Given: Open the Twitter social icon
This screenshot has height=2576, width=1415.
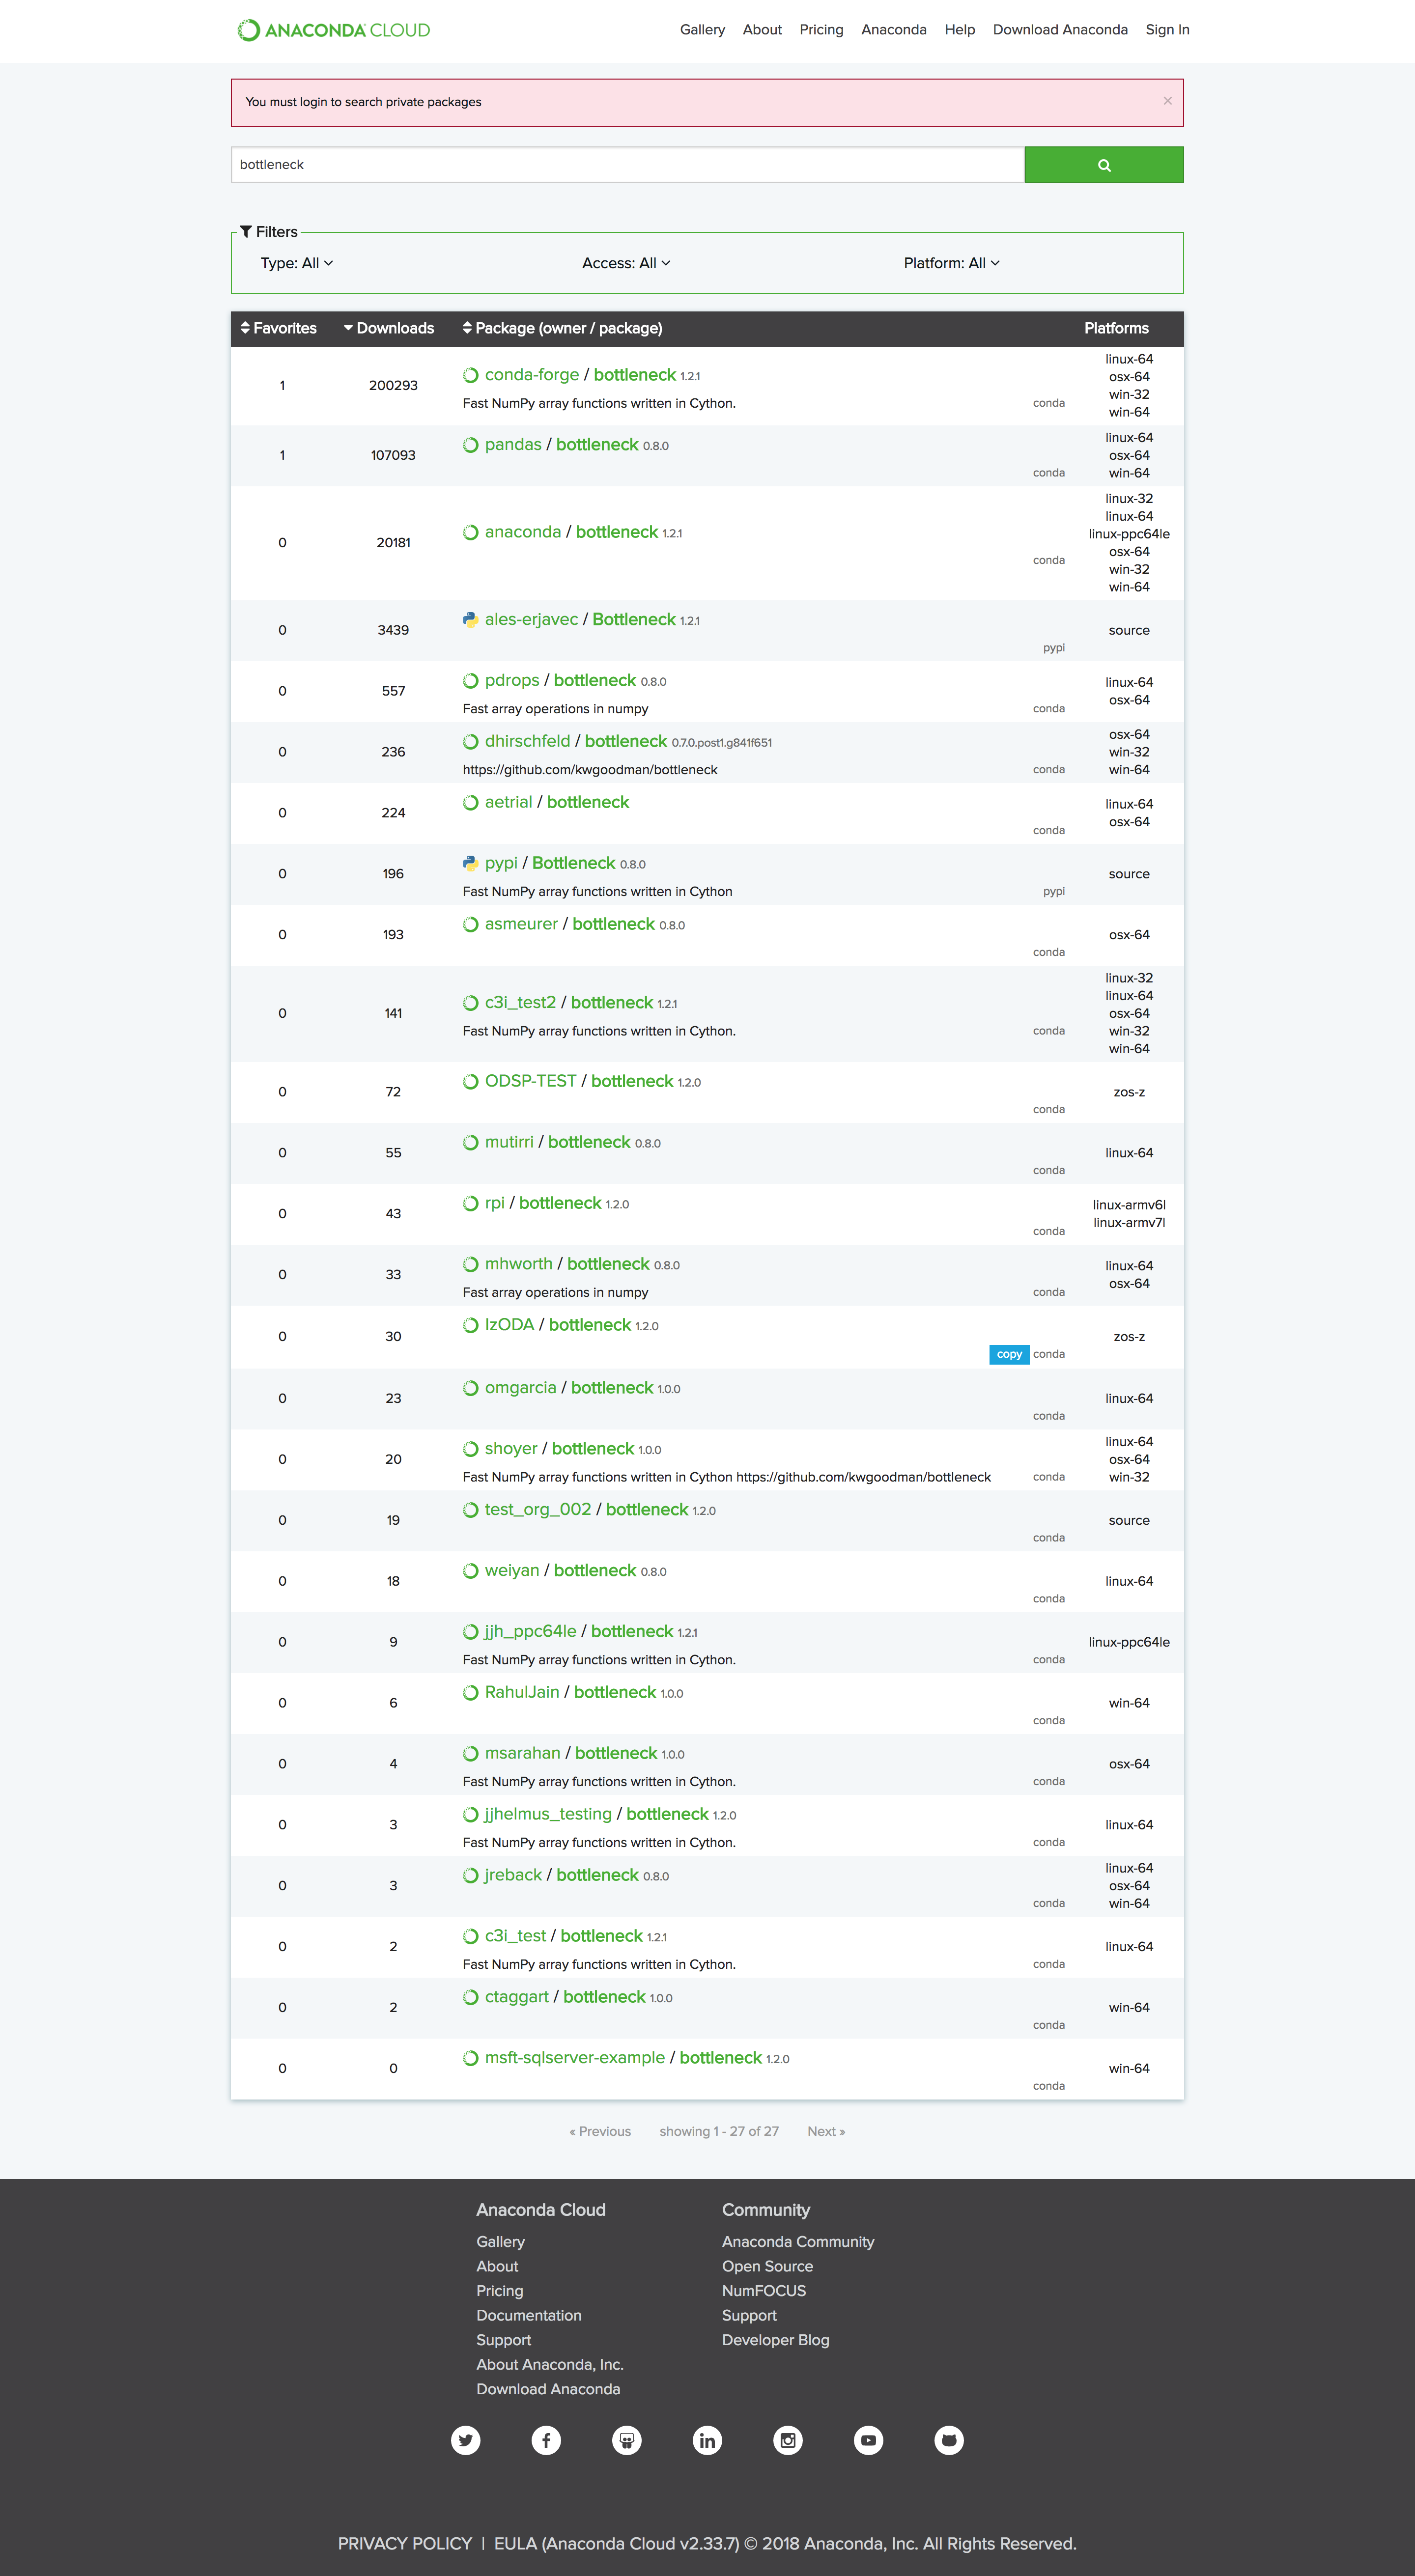Looking at the screenshot, I should pos(465,2440).
